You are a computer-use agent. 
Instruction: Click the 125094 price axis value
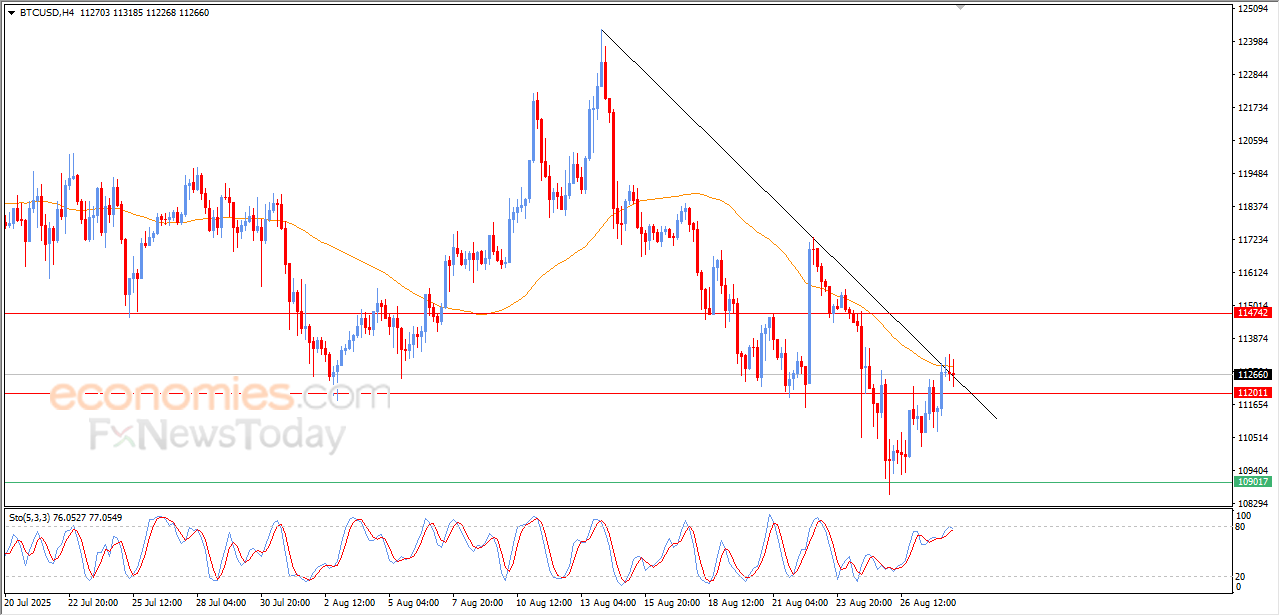[x=1253, y=9]
